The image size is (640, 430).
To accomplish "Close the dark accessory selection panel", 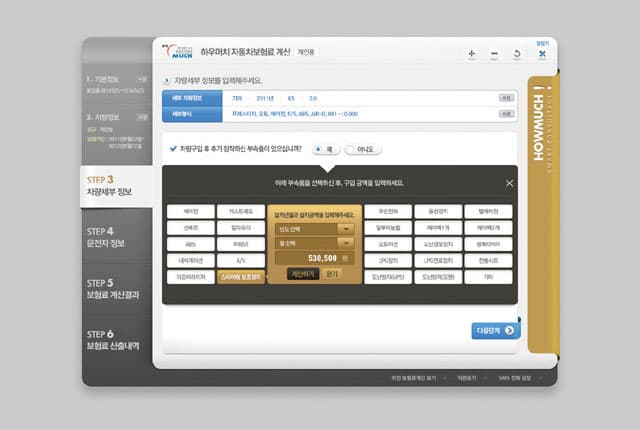I will coord(509,183).
